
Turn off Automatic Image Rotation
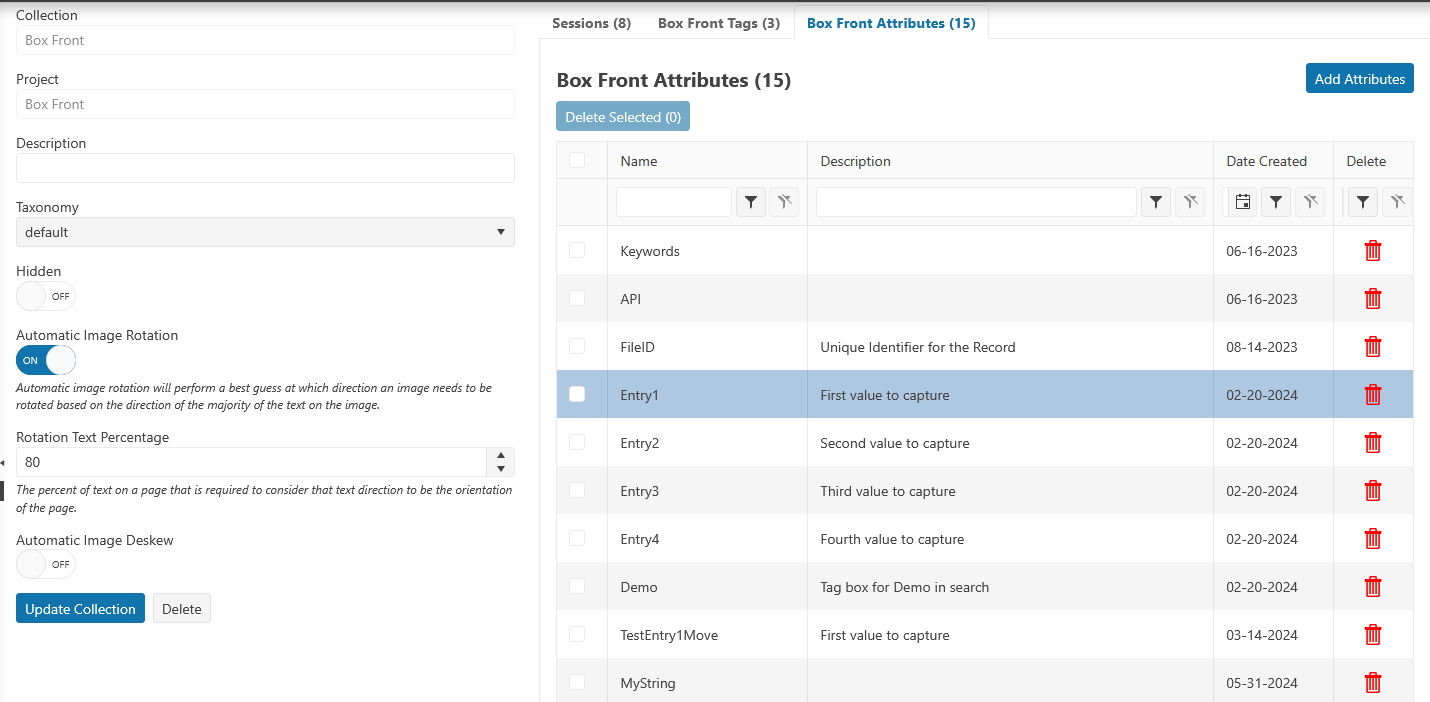pos(46,360)
